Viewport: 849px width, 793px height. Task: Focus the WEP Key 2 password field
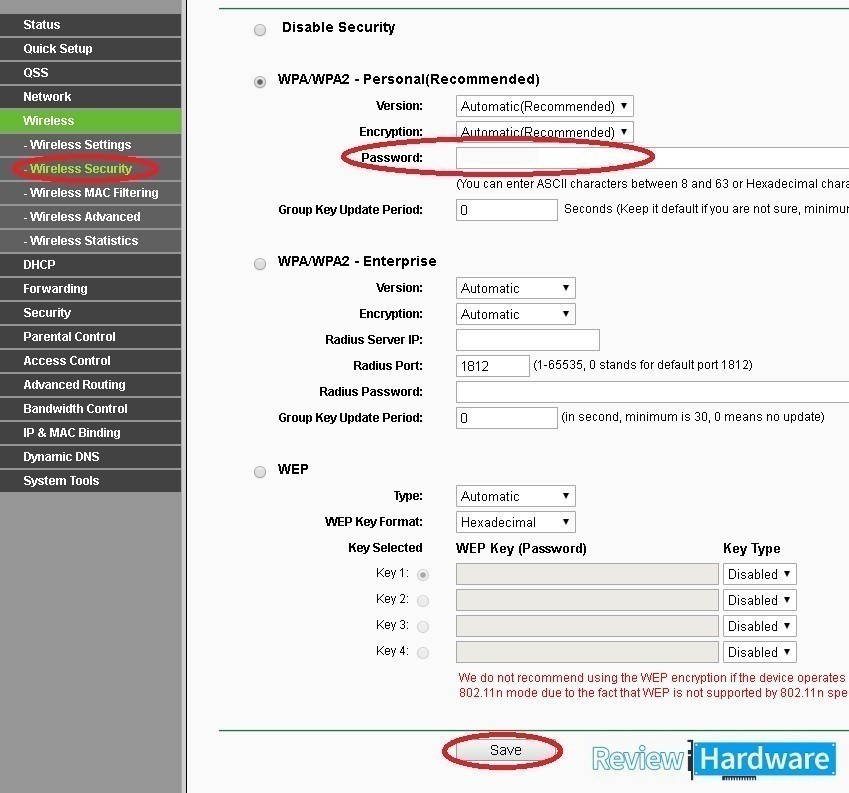[x=587, y=600]
